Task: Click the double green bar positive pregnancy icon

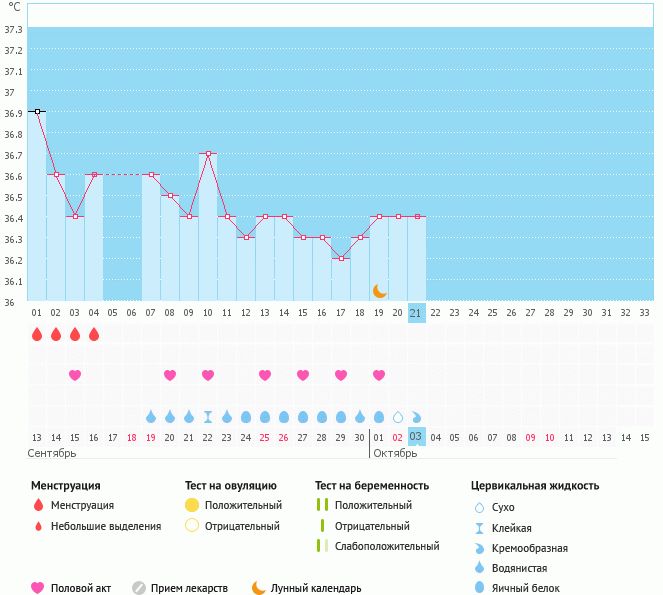Action: click(322, 505)
